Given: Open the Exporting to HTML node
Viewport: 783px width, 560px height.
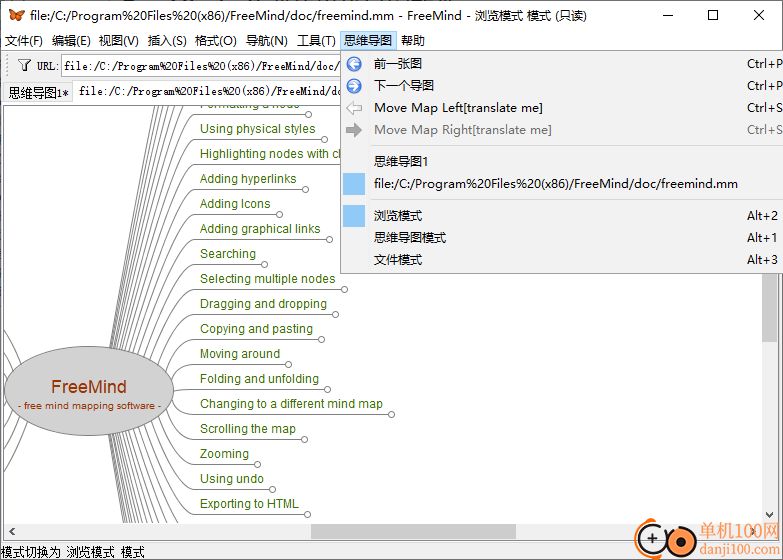Looking at the screenshot, I should [x=249, y=504].
